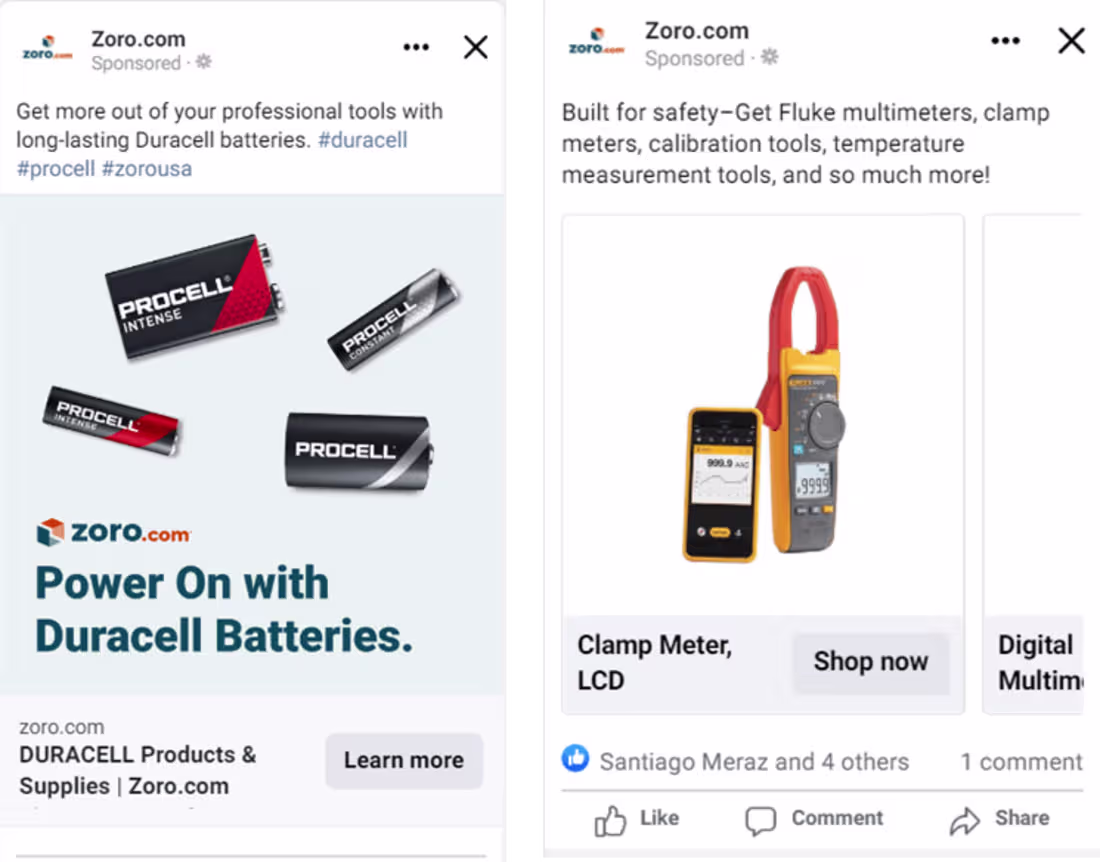The width and height of the screenshot is (1100, 862).
Task: Open the options menu on the Fluke ad
Action: 1006,41
